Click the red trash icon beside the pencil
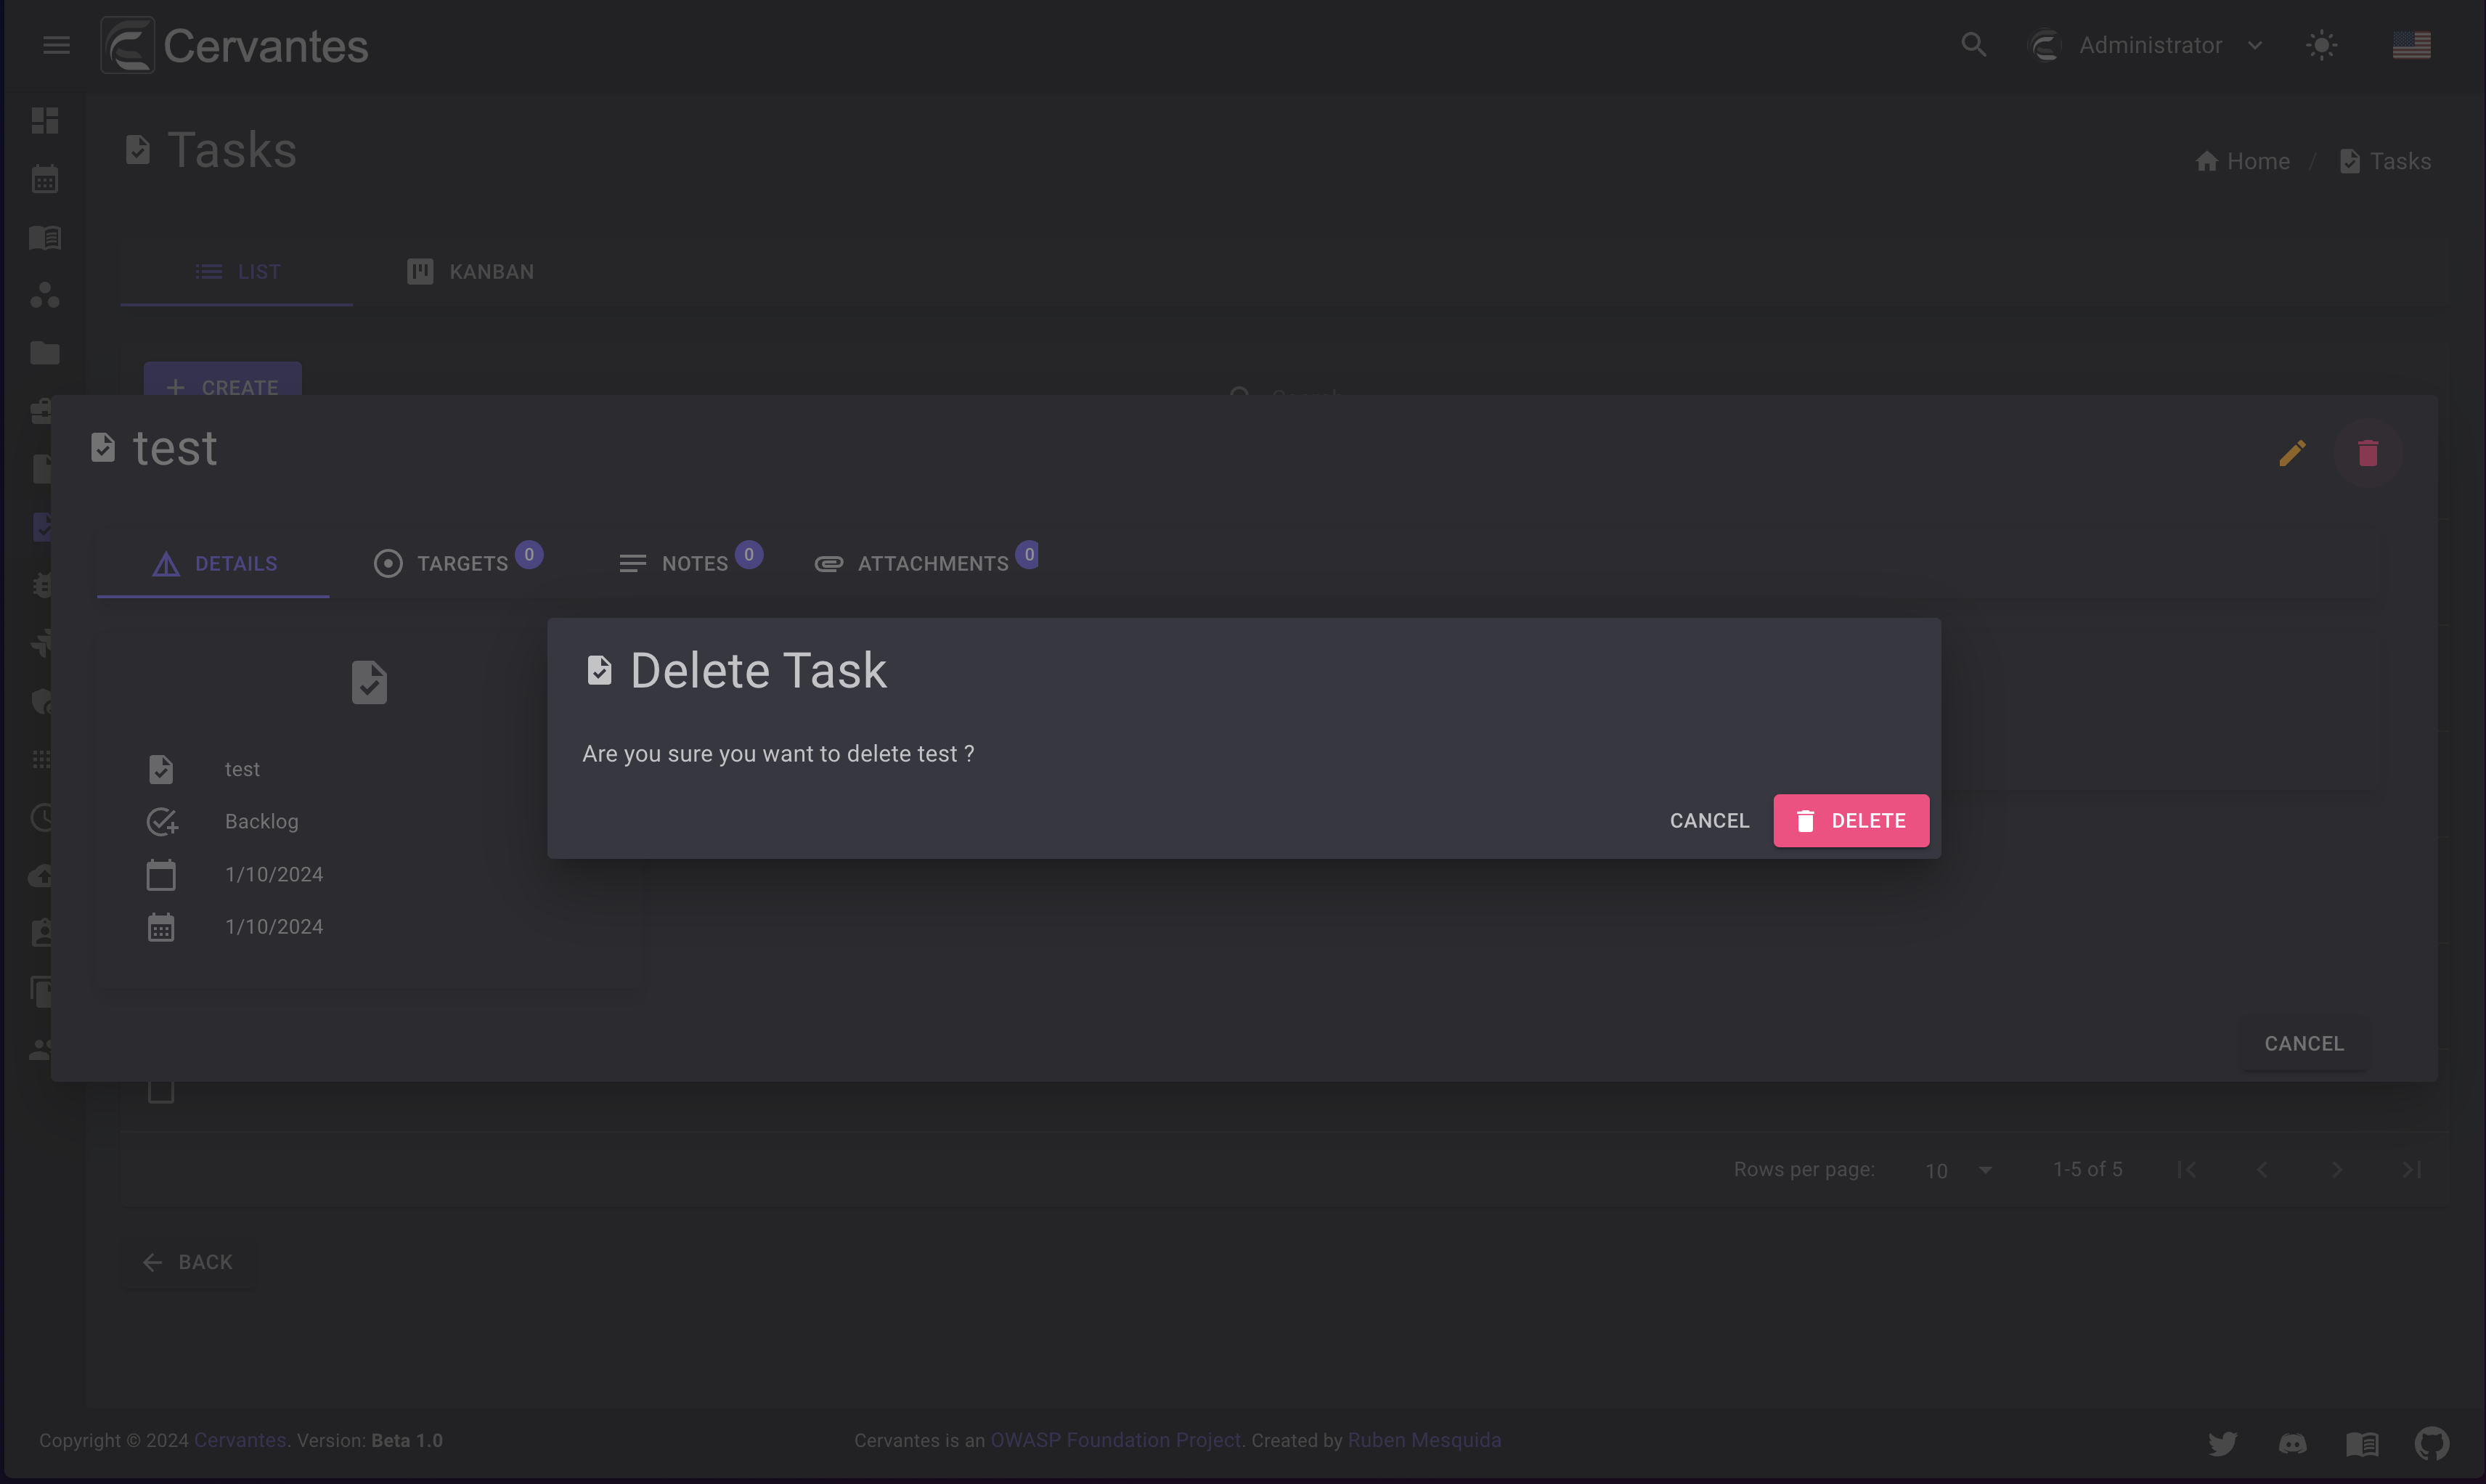2486x1484 pixels. (x=2367, y=453)
